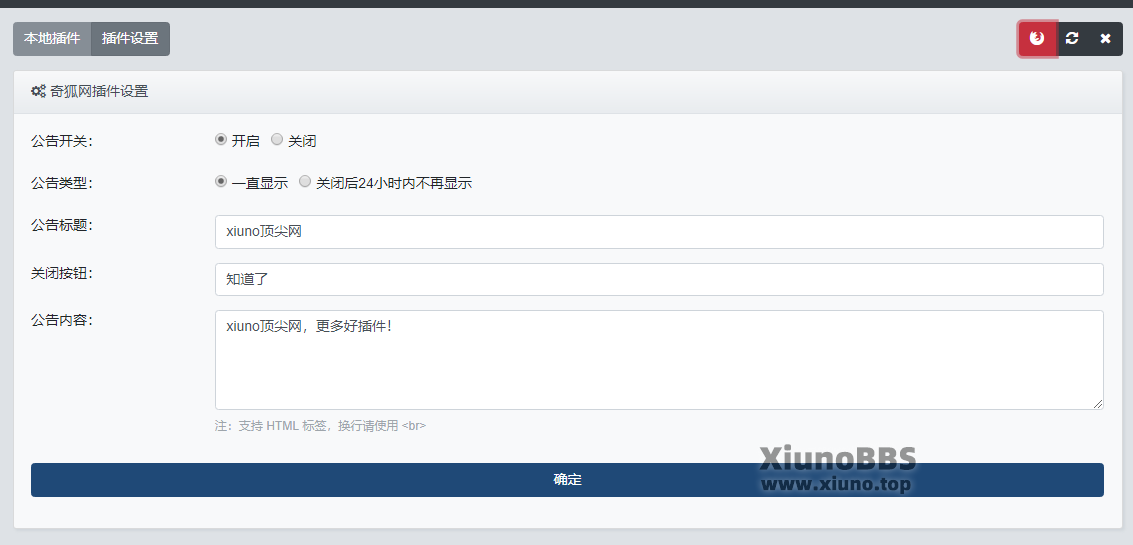1133x545 pixels.
Task: Focus the 公告标题 input field
Action: coord(659,232)
